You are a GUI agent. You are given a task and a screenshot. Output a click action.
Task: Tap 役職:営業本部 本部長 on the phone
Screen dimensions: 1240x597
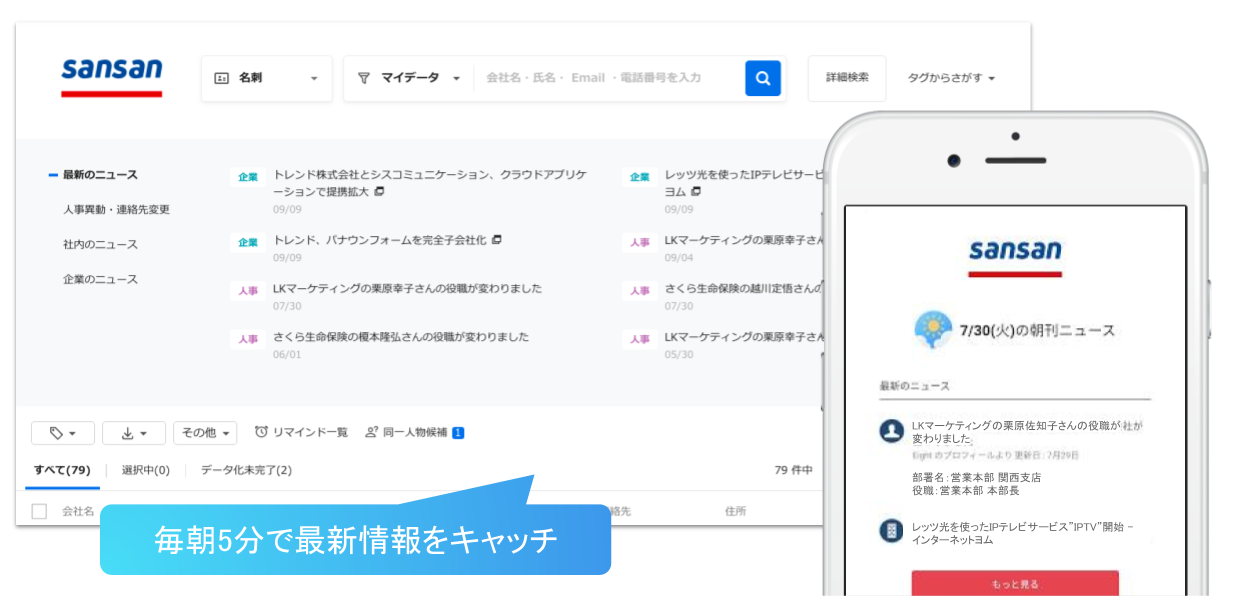pyautogui.click(x=965, y=490)
